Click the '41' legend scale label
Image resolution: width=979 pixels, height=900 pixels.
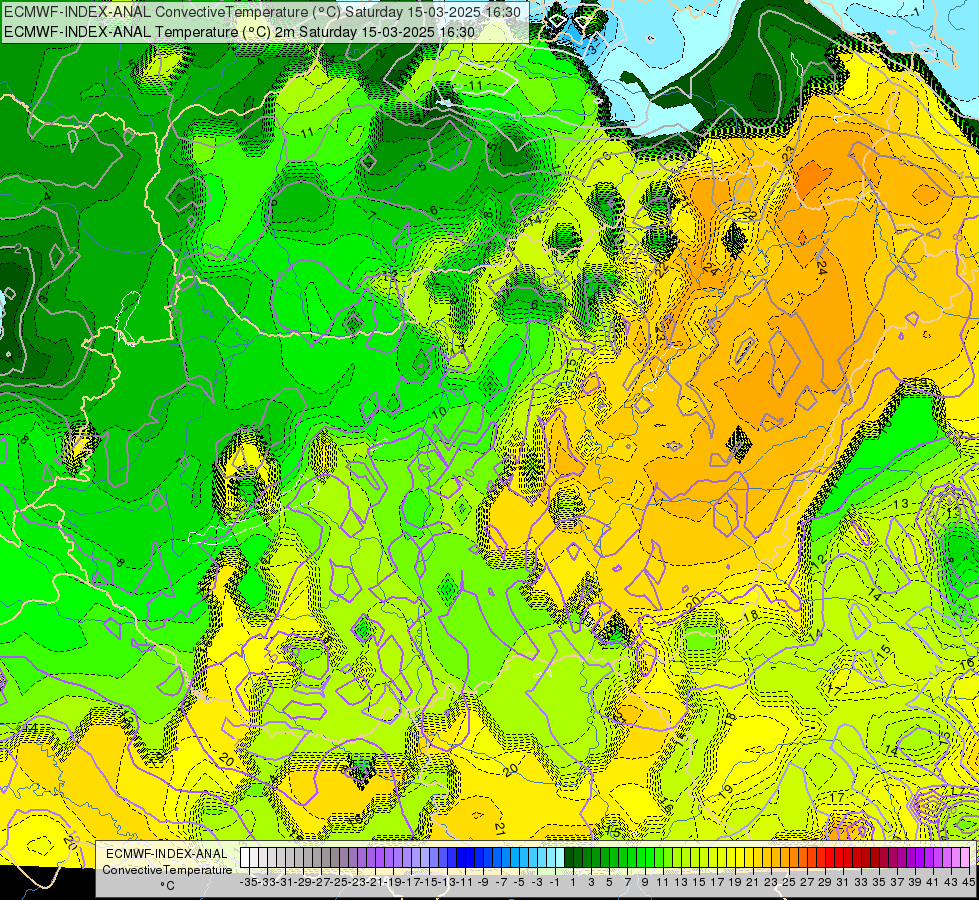[x=933, y=883]
